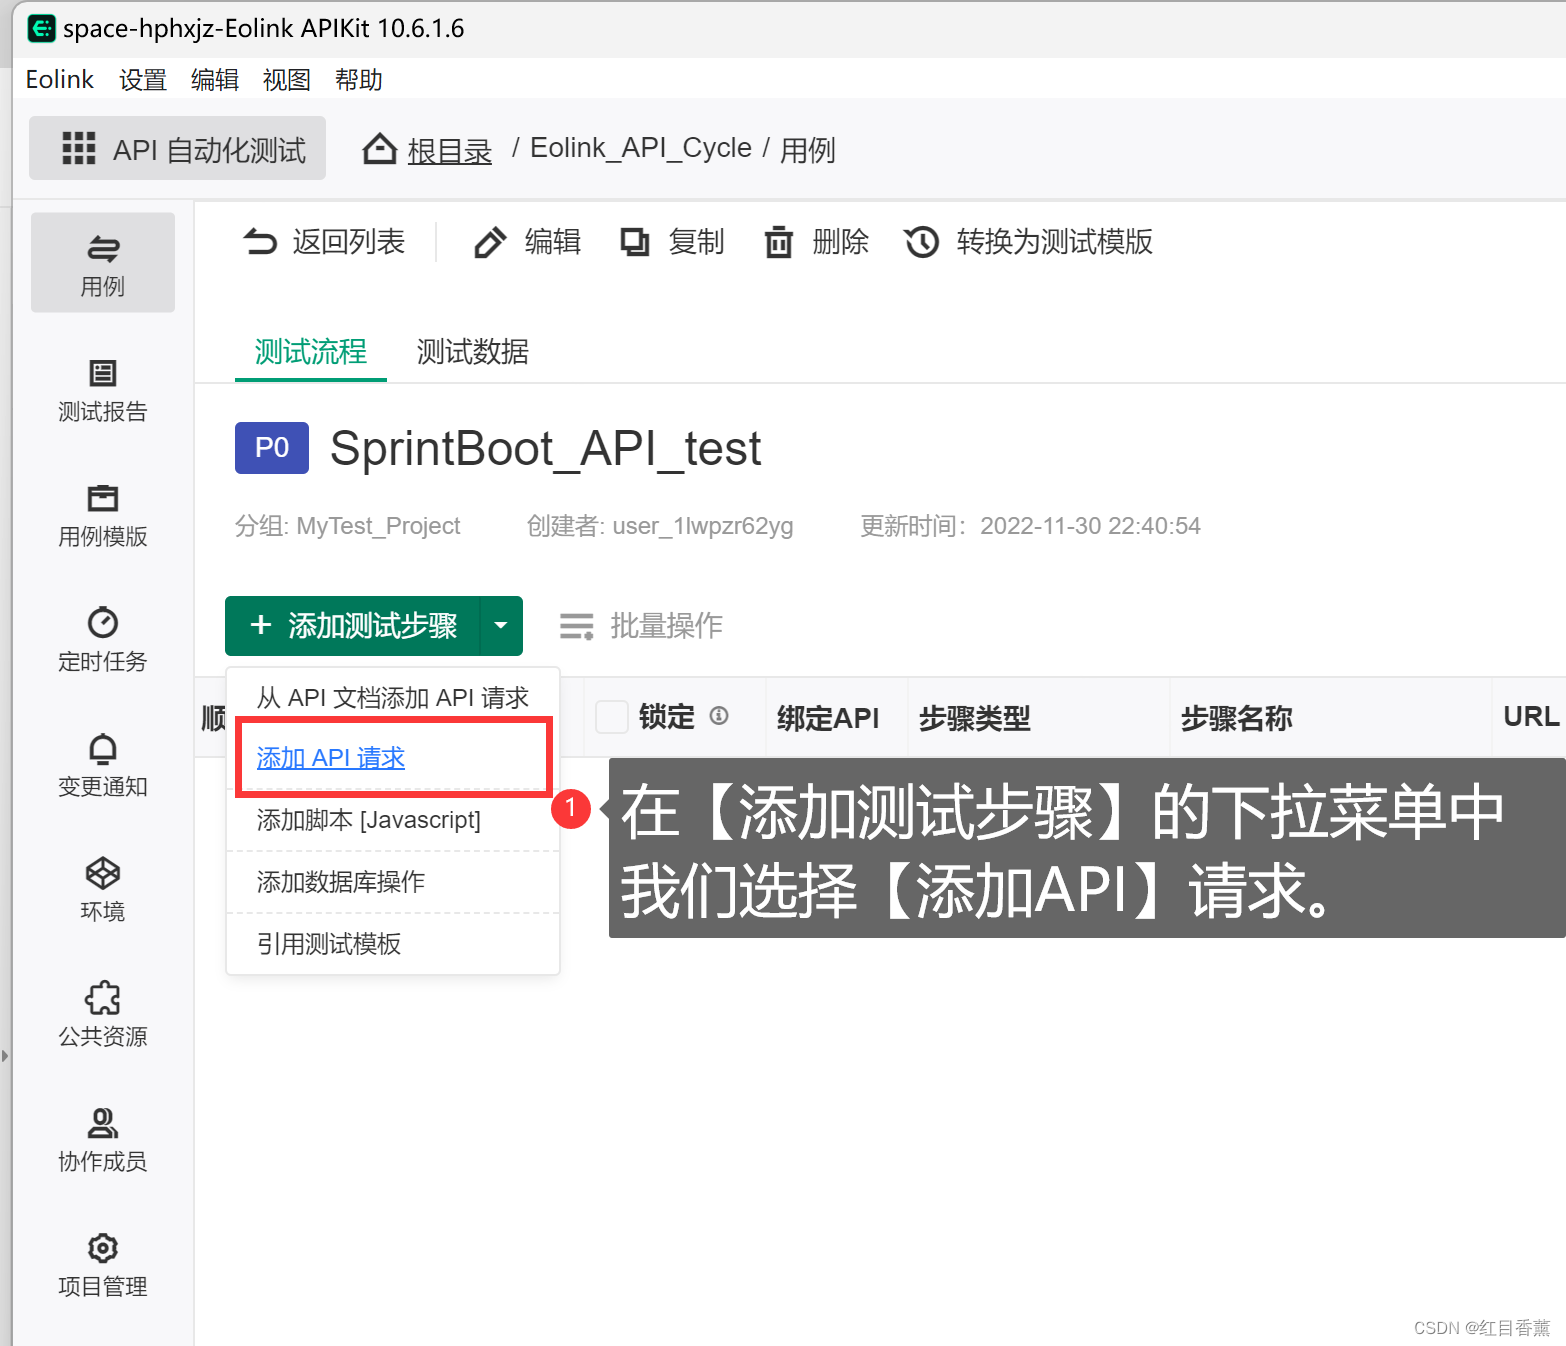Click the home icon beside 根目录
The height and width of the screenshot is (1346, 1566).
click(380, 149)
